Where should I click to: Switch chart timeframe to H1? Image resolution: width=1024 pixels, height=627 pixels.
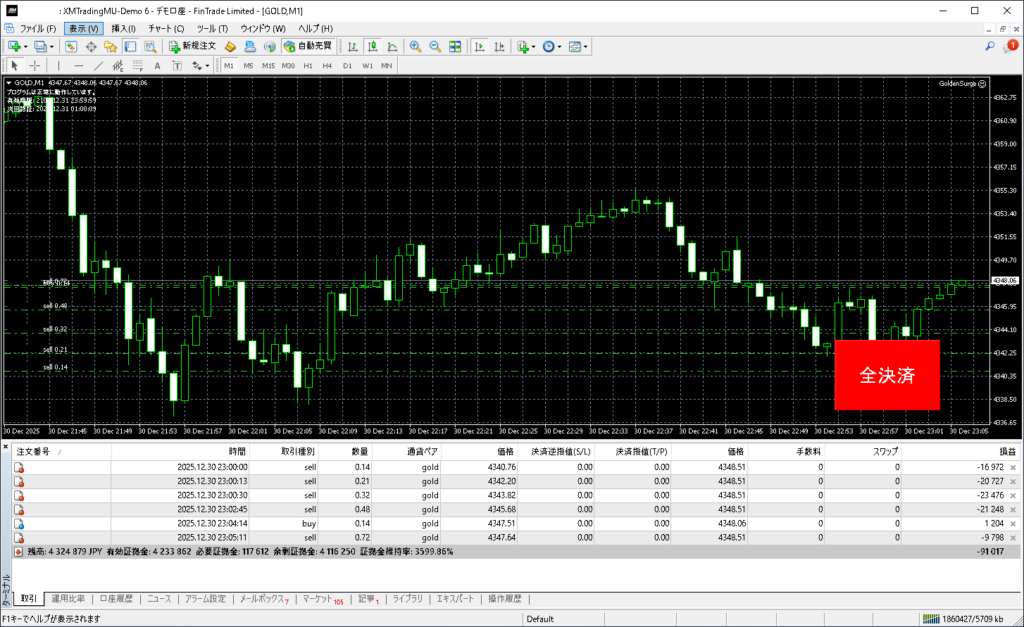pyautogui.click(x=308, y=66)
